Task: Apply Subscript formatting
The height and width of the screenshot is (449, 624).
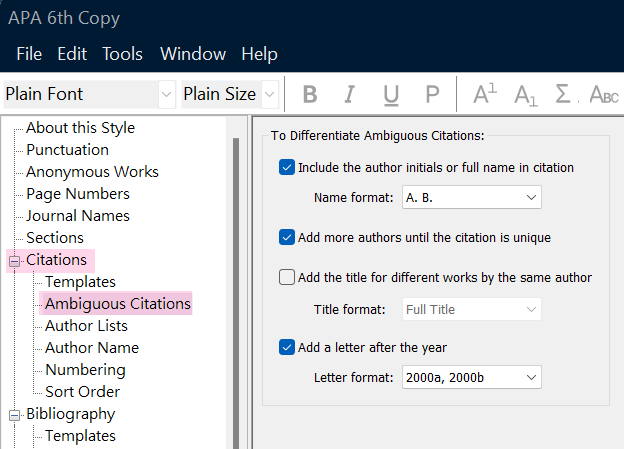Action: tap(526, 95)
